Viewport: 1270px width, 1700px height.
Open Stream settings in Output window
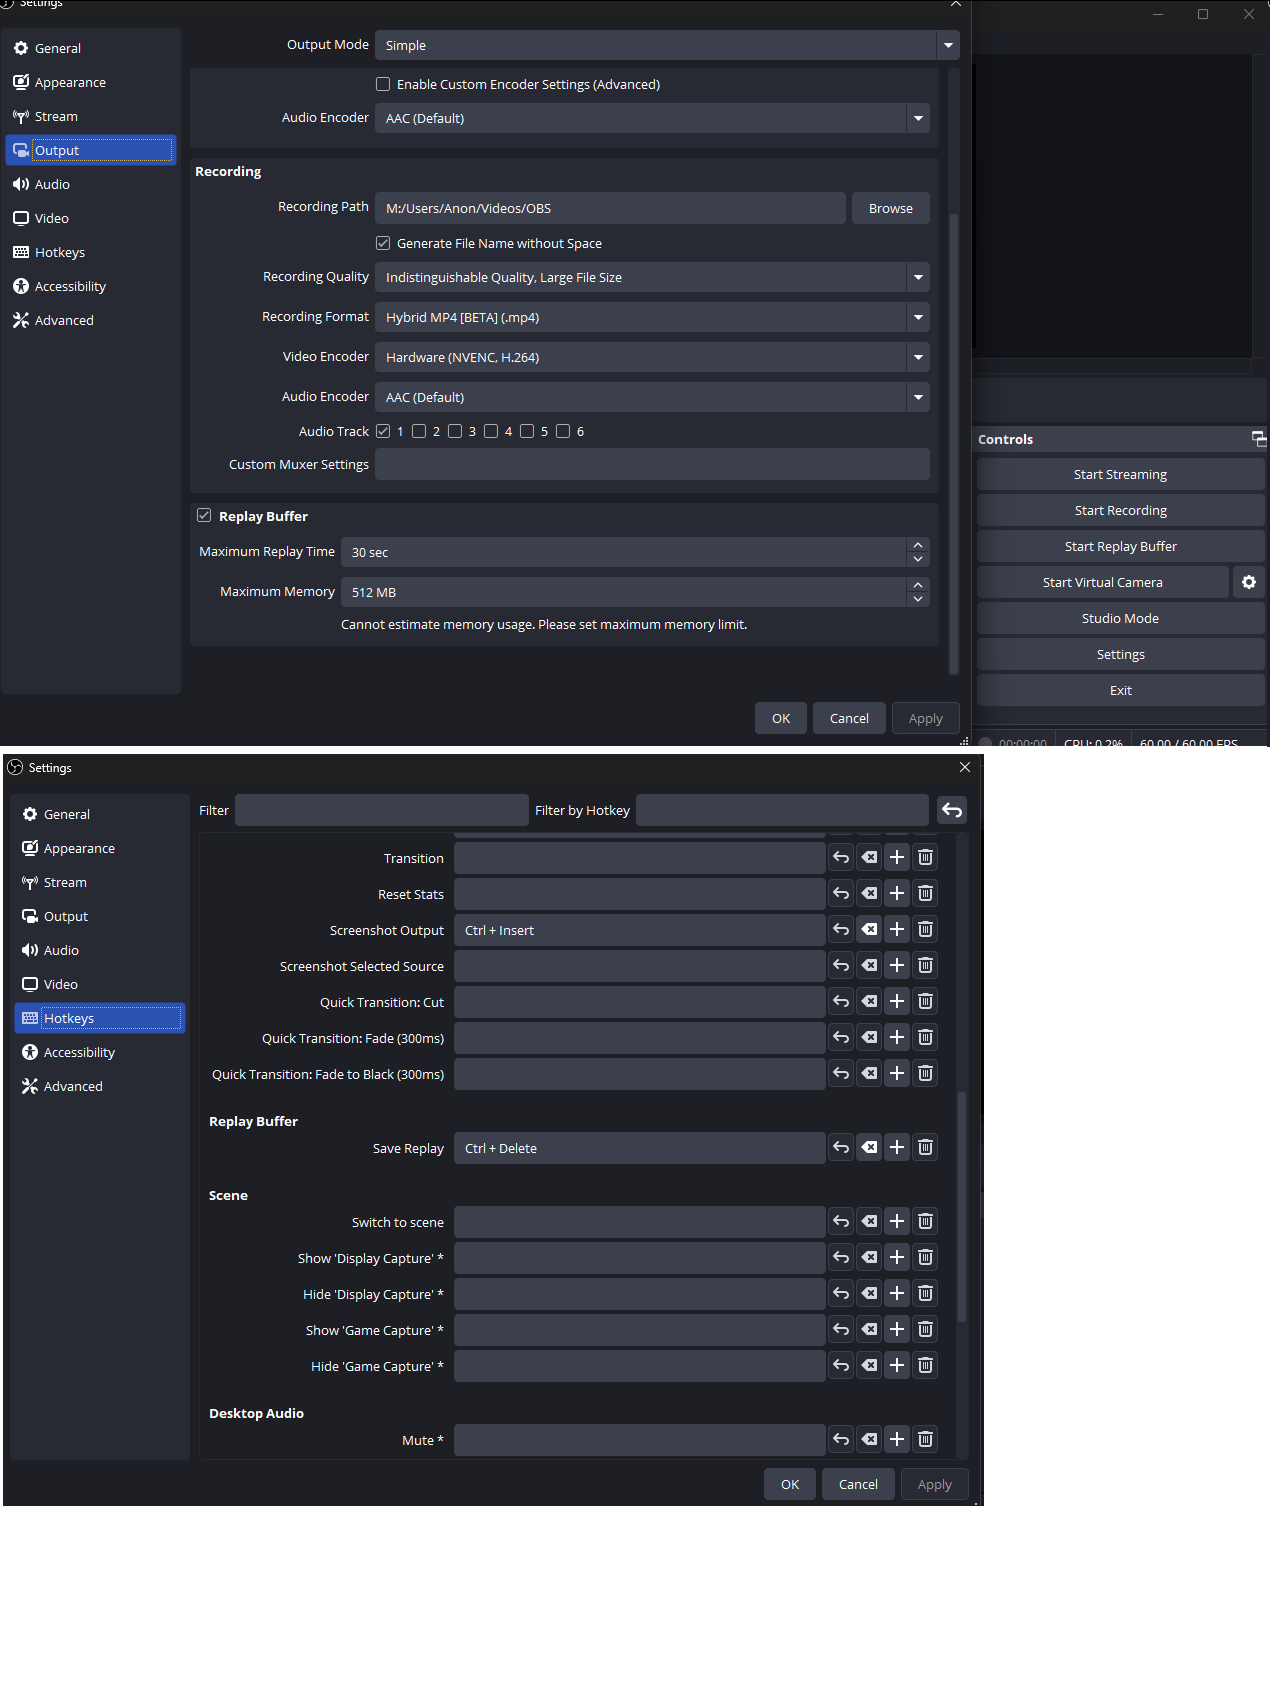tap(91, 116)
